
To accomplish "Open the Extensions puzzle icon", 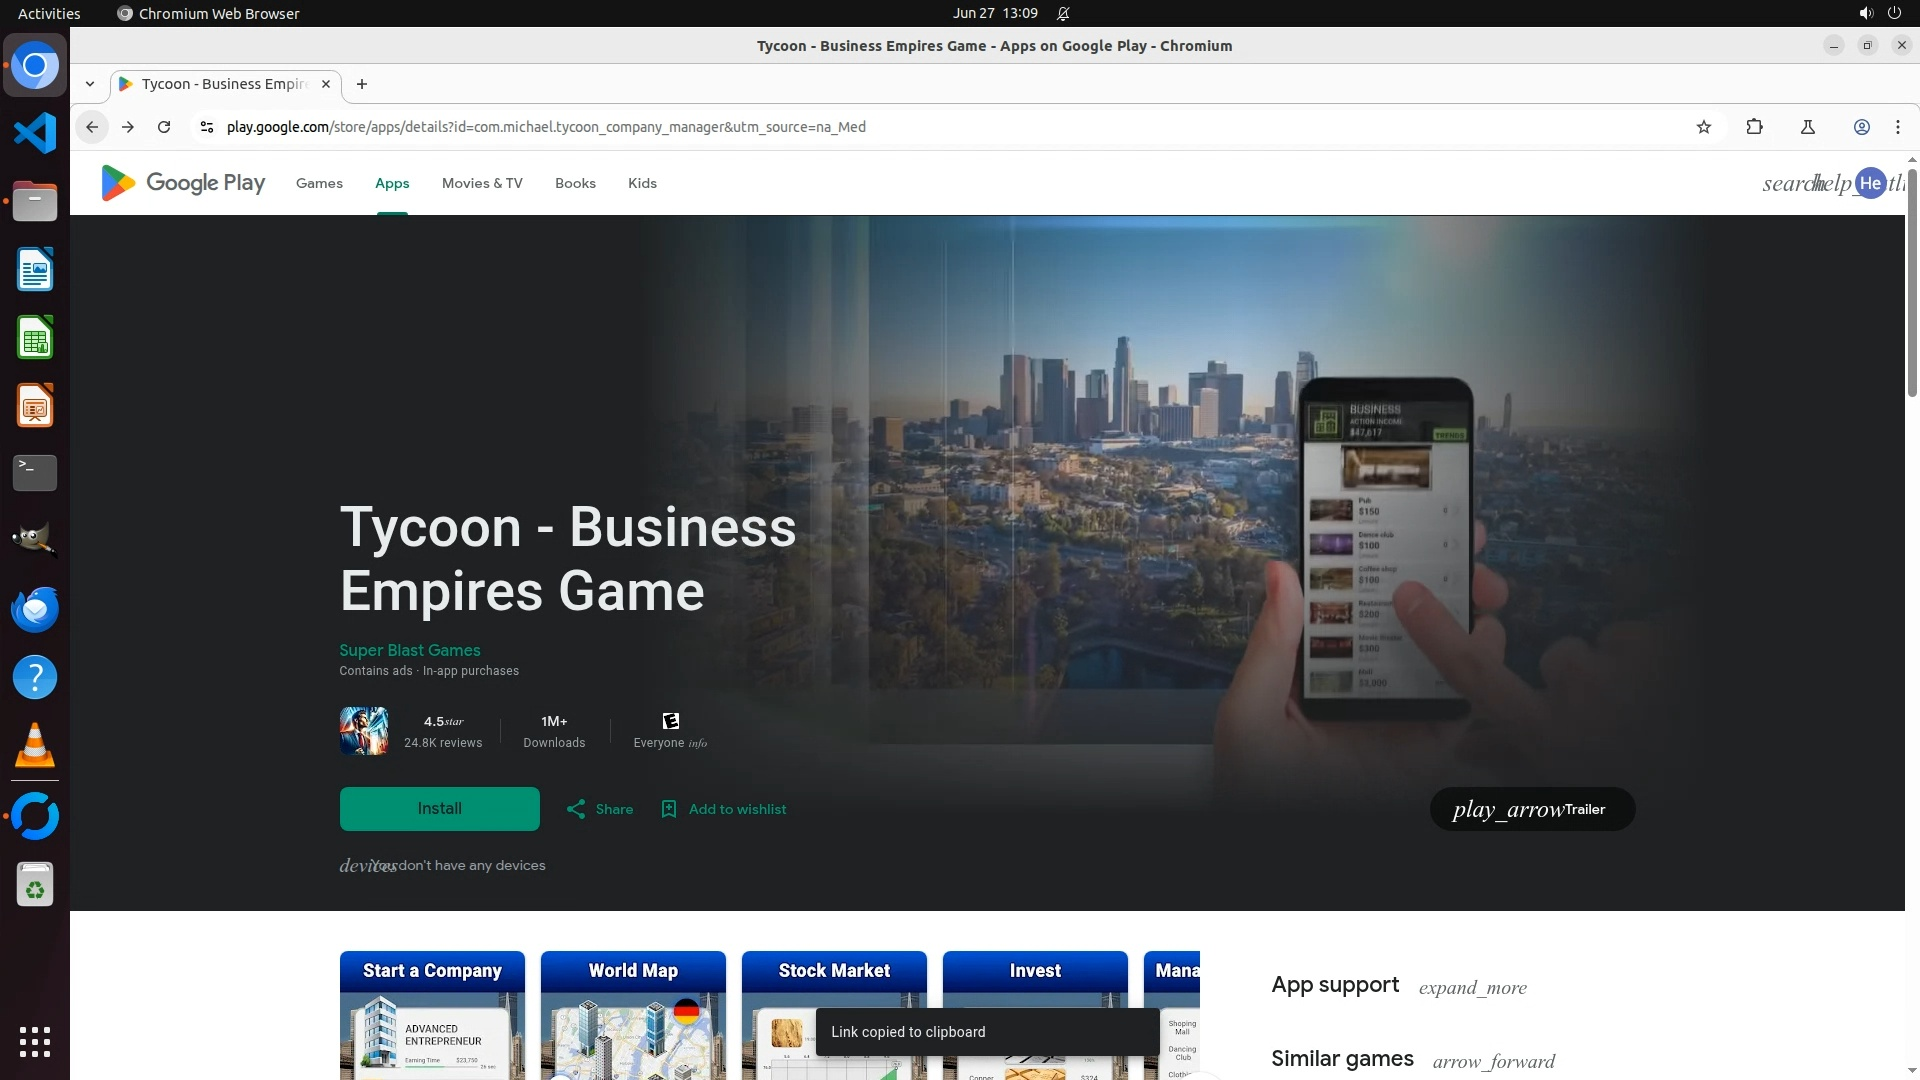I will (x=1754, y=127).
